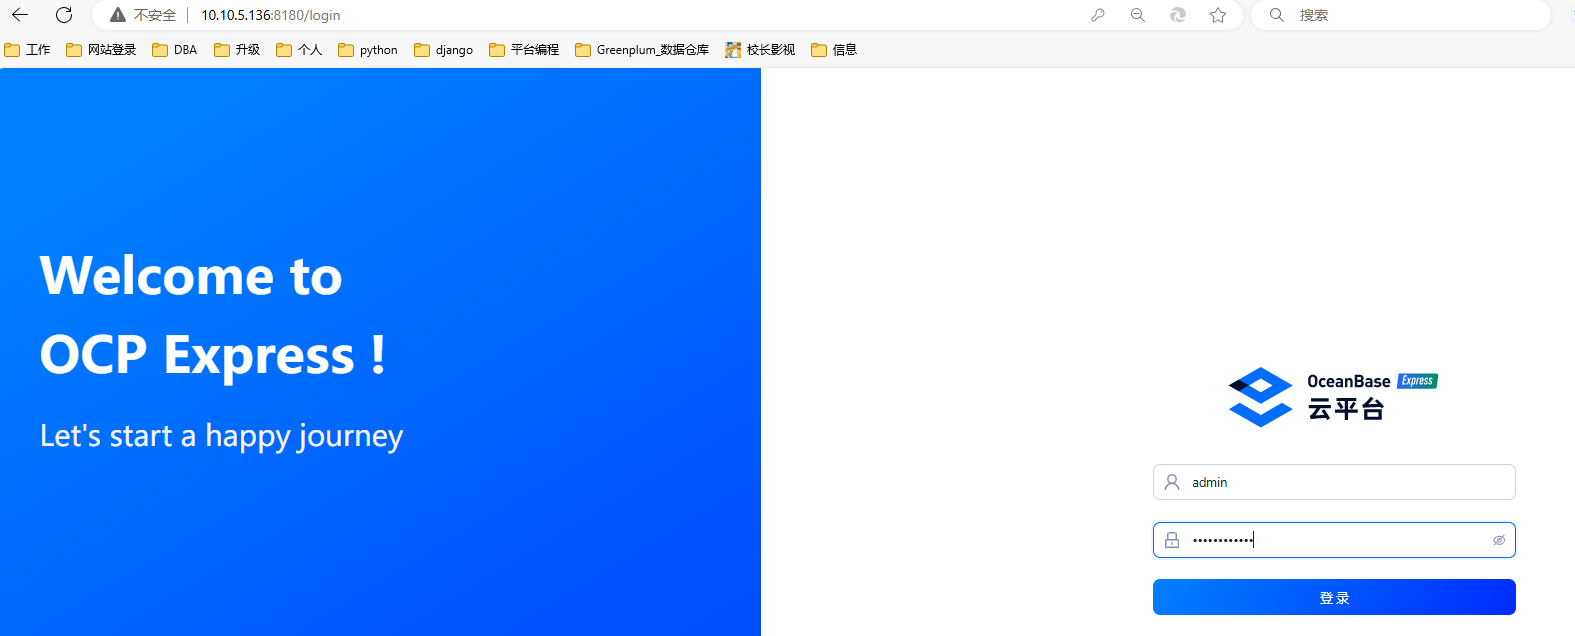Click the user icon in username field
Viewport: 1575px width, 636px height.
click(x=1172, y=482)
